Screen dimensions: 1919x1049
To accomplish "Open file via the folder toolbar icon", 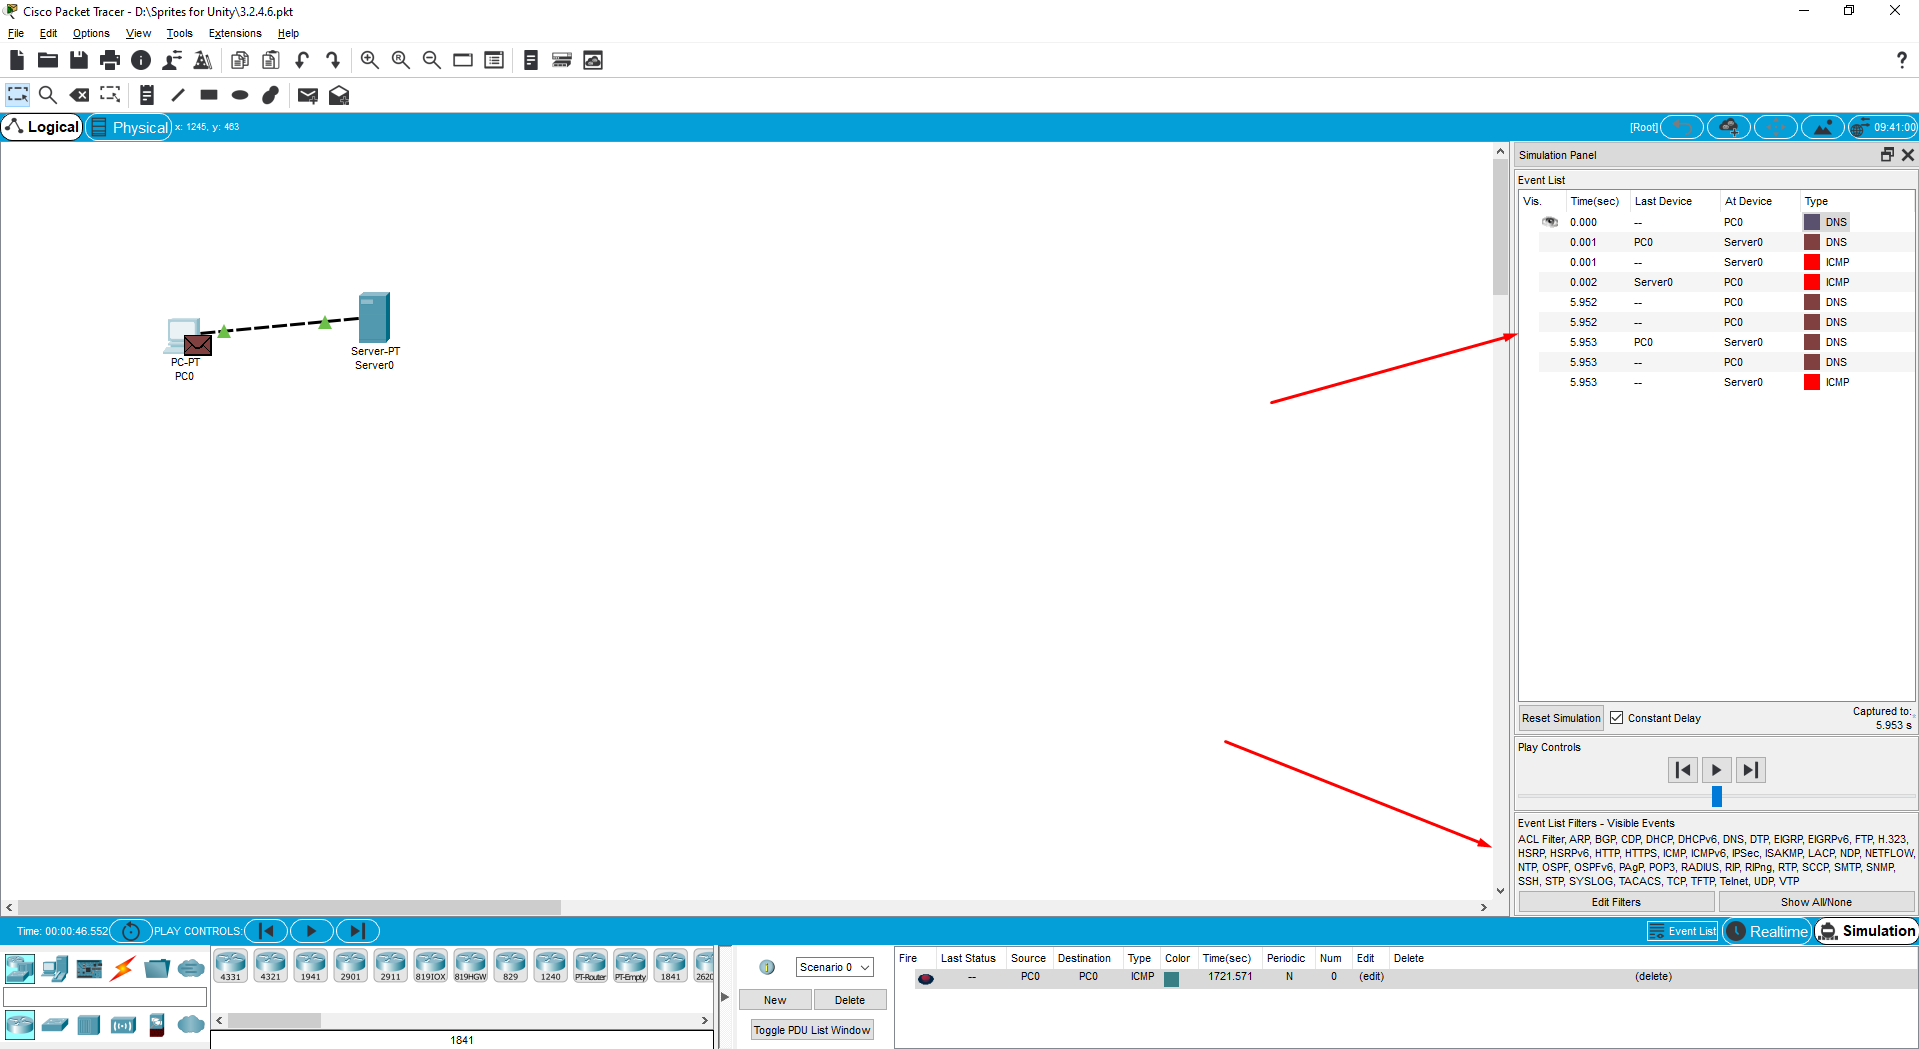I will (x=47, y=60).
